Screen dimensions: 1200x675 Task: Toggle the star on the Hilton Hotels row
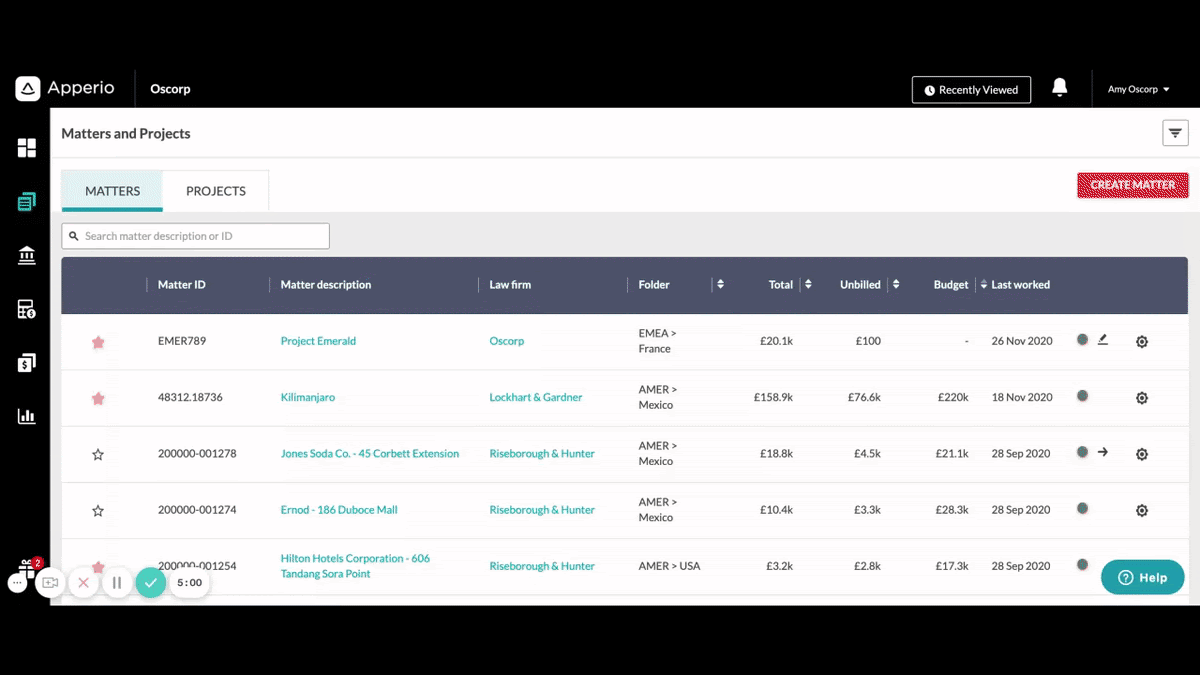[98, 566]
